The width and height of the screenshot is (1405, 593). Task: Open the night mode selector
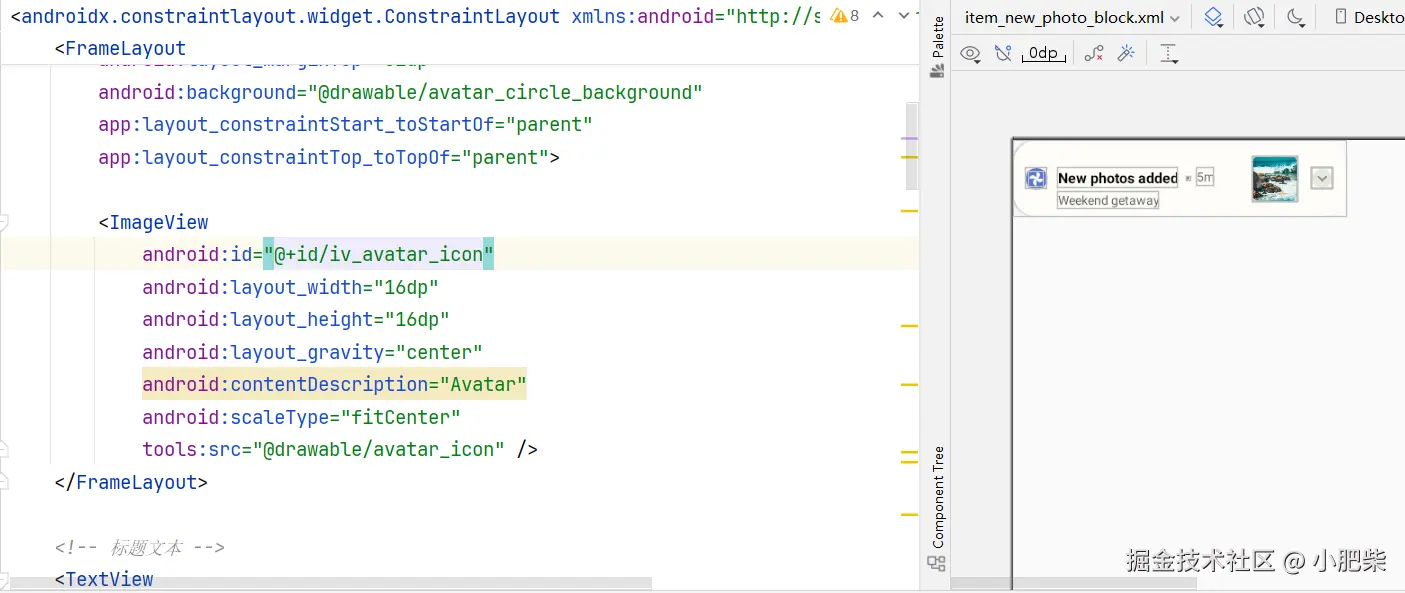(1297, 17)
